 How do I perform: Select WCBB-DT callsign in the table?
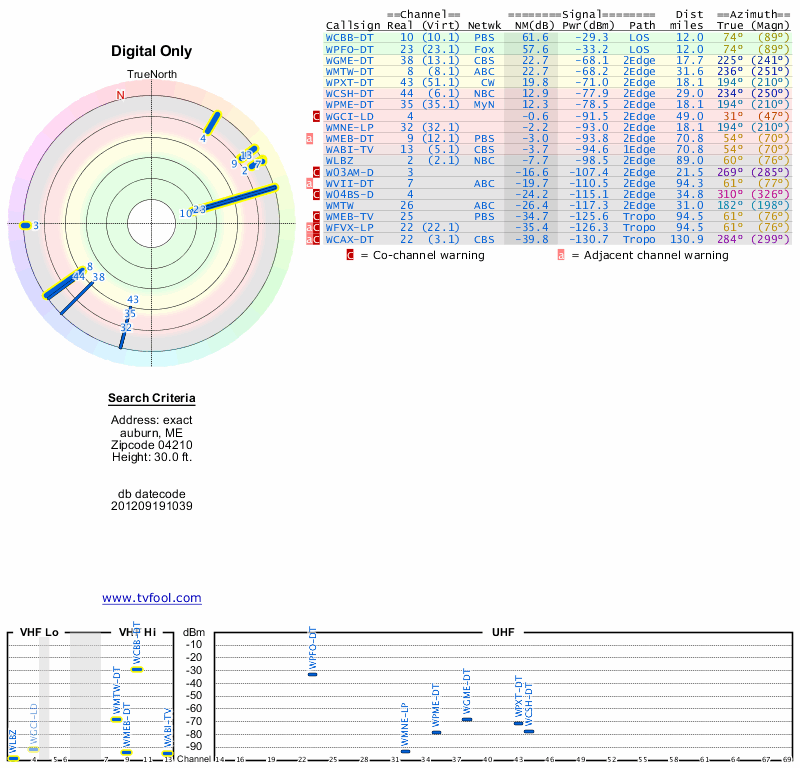tap(349, 37)
